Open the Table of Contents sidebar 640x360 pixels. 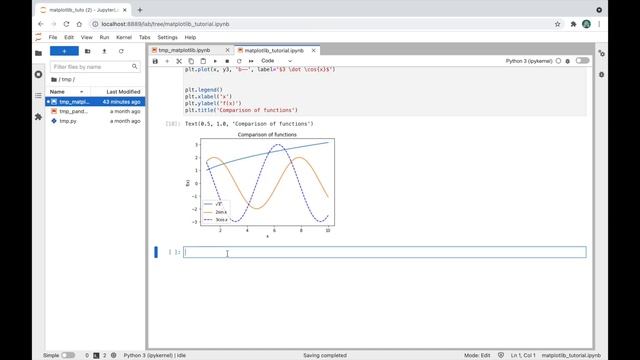pyautogui.click(x=38, y=96)
